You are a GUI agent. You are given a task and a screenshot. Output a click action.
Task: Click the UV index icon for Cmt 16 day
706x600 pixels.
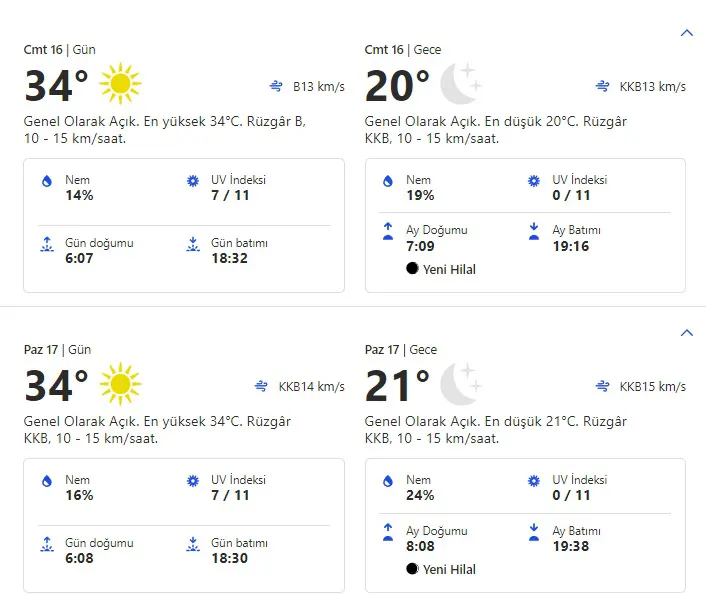pos(193,181)
